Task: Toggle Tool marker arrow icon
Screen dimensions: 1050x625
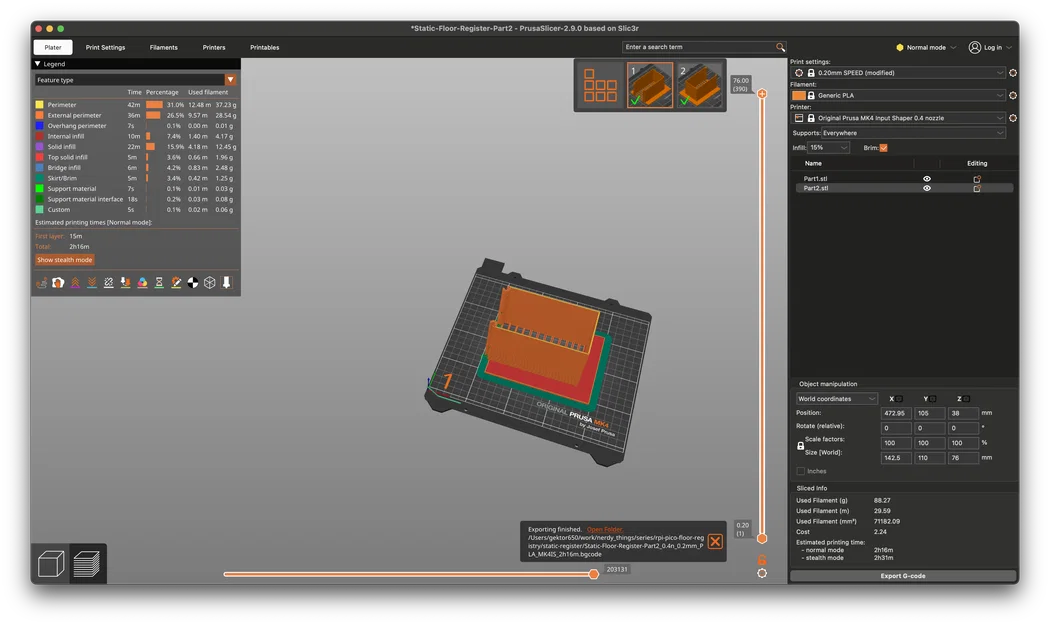Action: pyautogui.click(x=226, y=283)
